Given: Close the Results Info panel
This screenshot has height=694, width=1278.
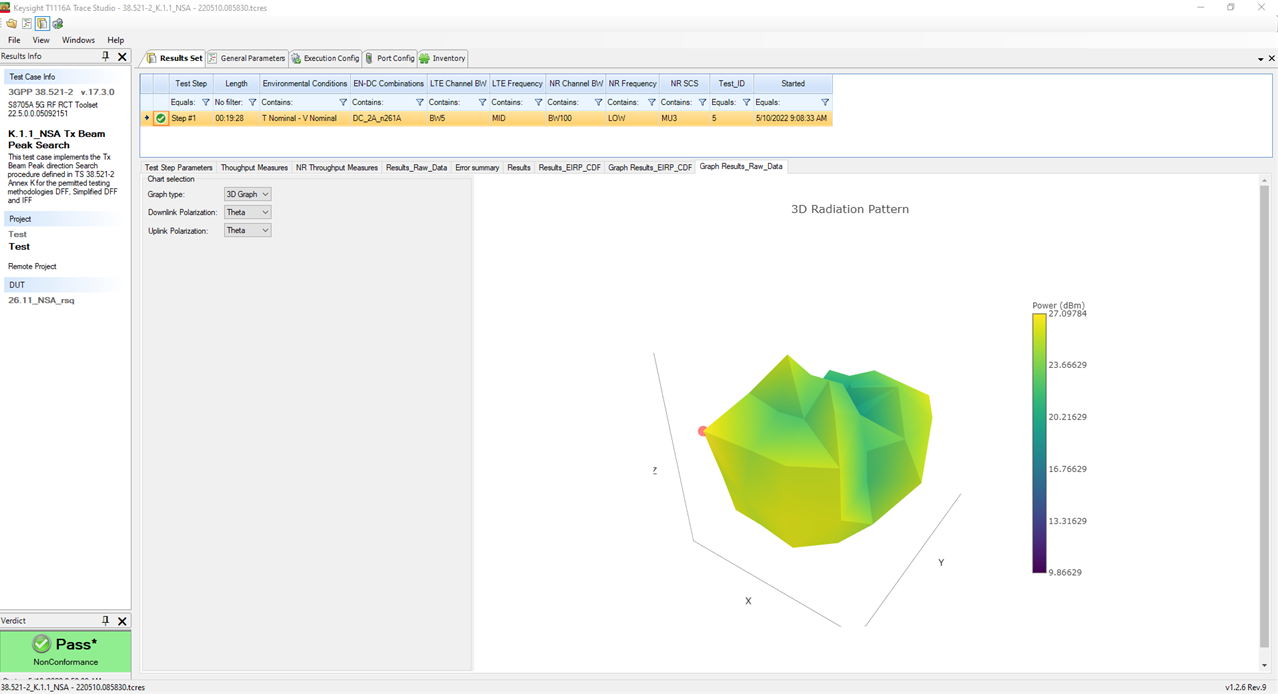Looking at the screenshot, I should point(122,57).
